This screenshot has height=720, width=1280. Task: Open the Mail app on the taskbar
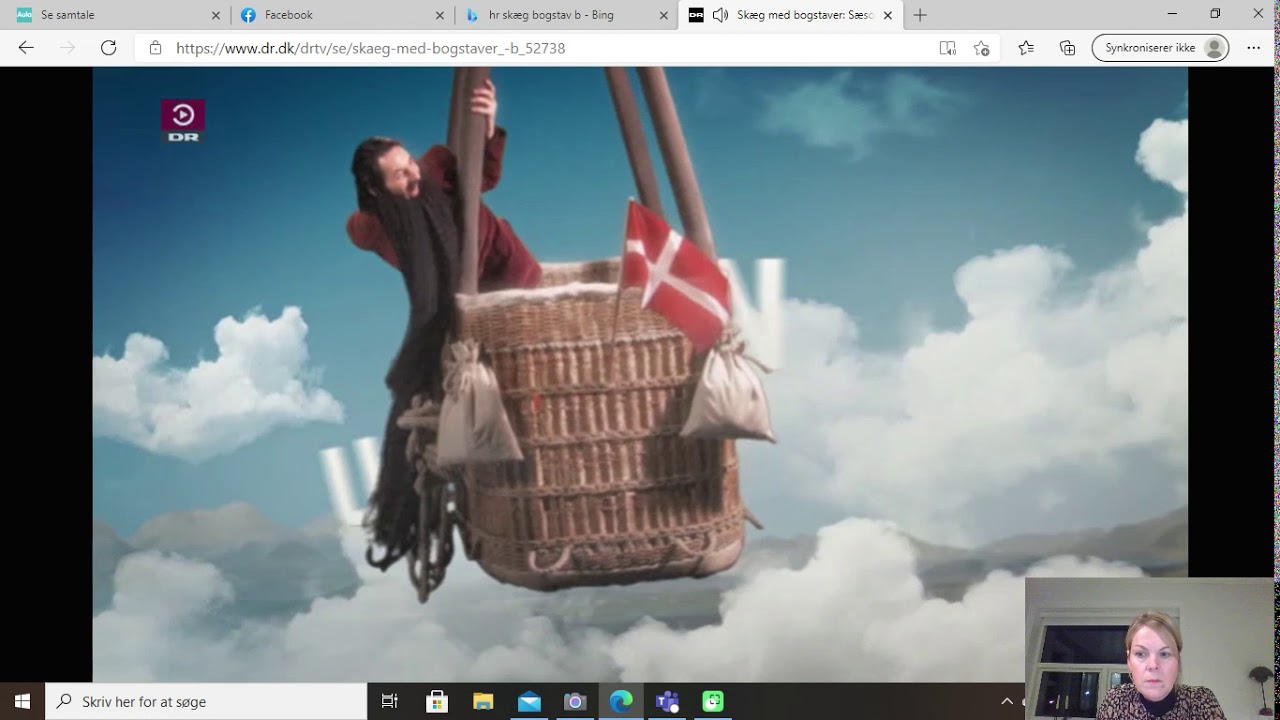(529, 701)
